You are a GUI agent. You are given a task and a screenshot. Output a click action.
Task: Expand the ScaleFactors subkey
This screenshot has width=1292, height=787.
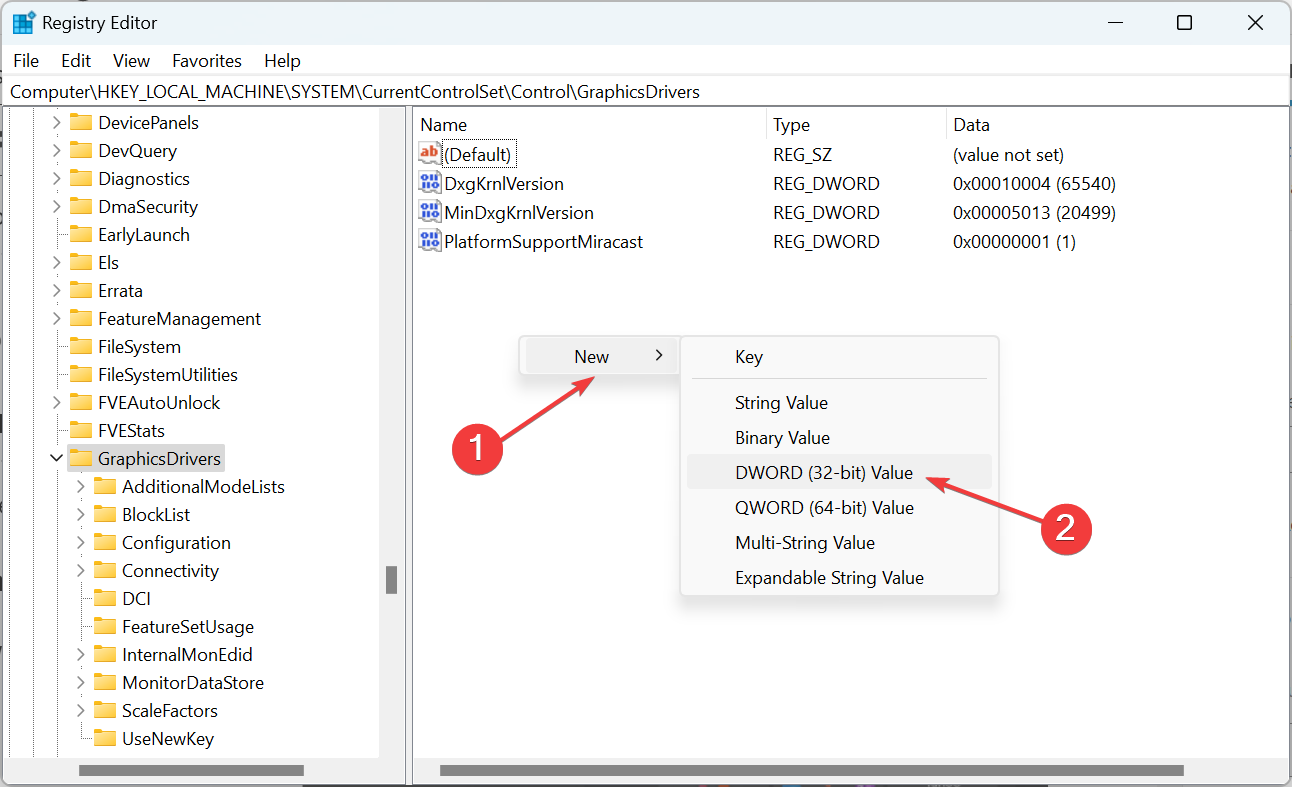[x=81, y=710]
